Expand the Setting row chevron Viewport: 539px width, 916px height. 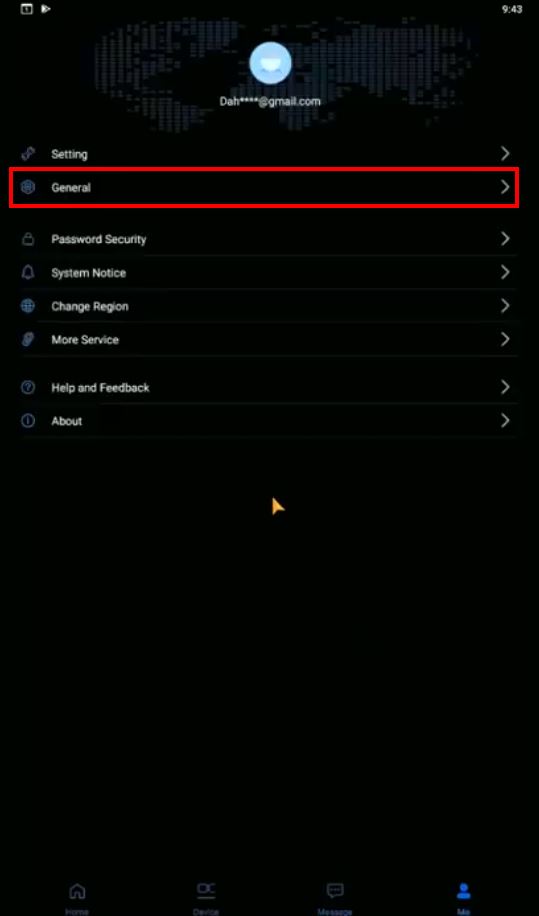(x=505, y=154)
